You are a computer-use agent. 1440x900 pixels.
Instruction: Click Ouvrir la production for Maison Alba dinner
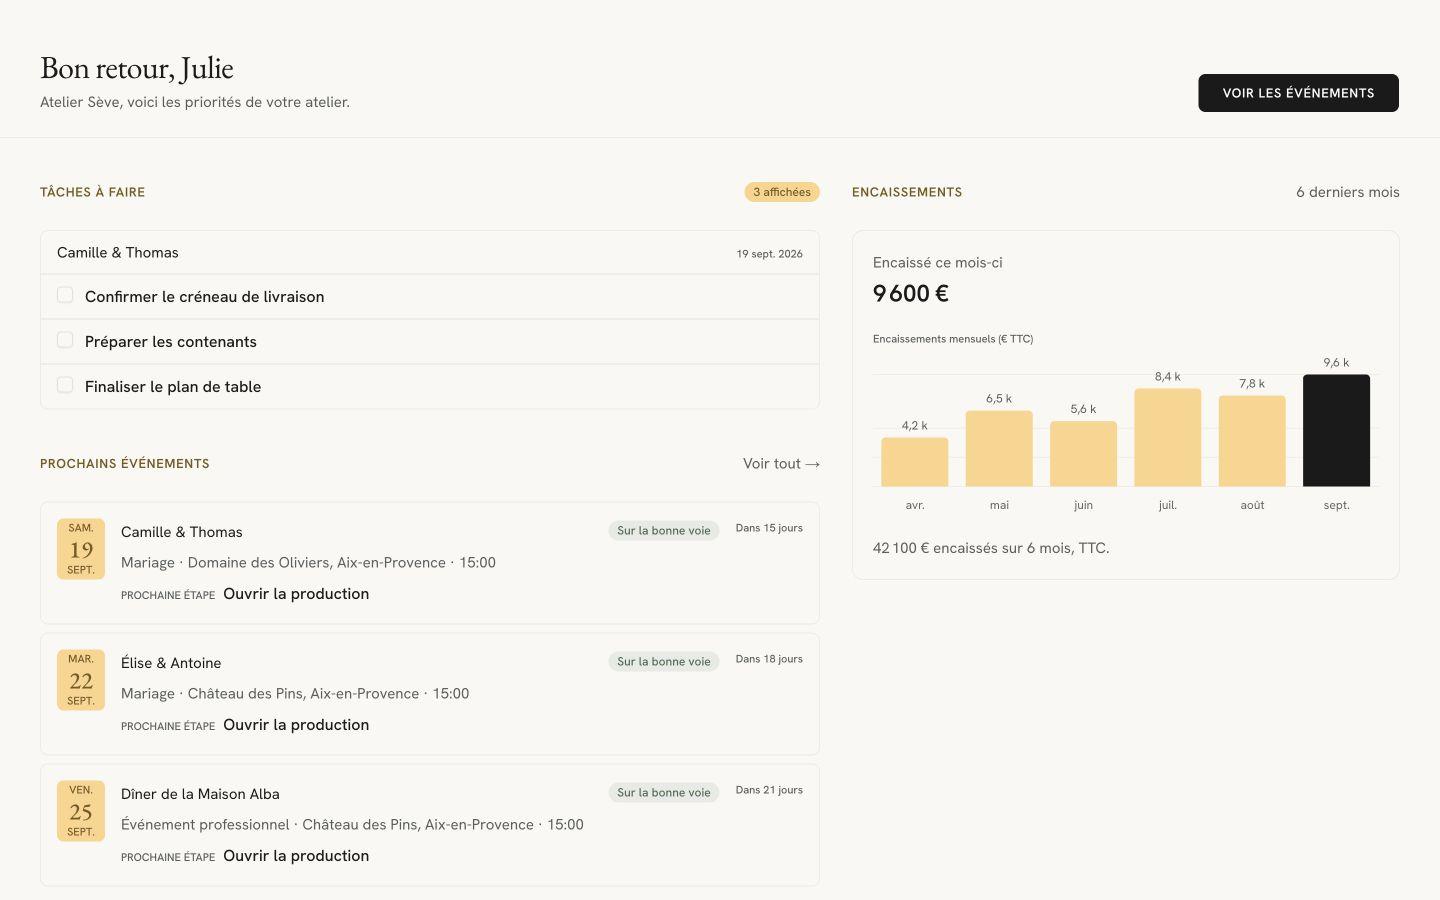coord(296,856)
